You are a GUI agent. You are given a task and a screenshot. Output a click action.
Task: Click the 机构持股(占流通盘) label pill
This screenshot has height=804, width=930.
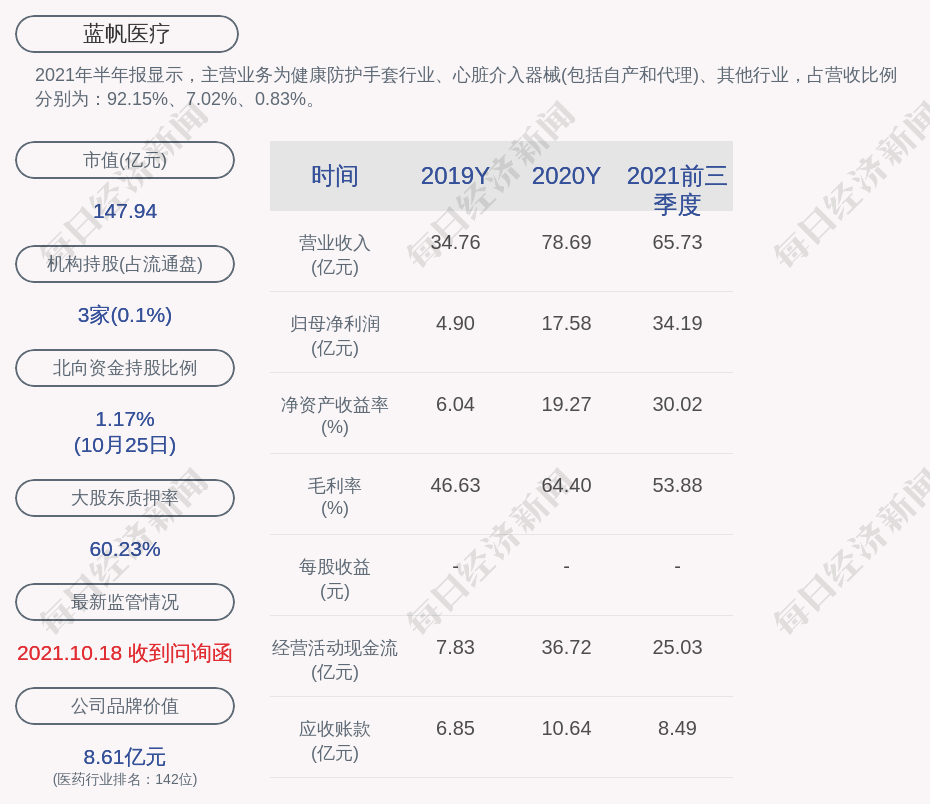125,264
